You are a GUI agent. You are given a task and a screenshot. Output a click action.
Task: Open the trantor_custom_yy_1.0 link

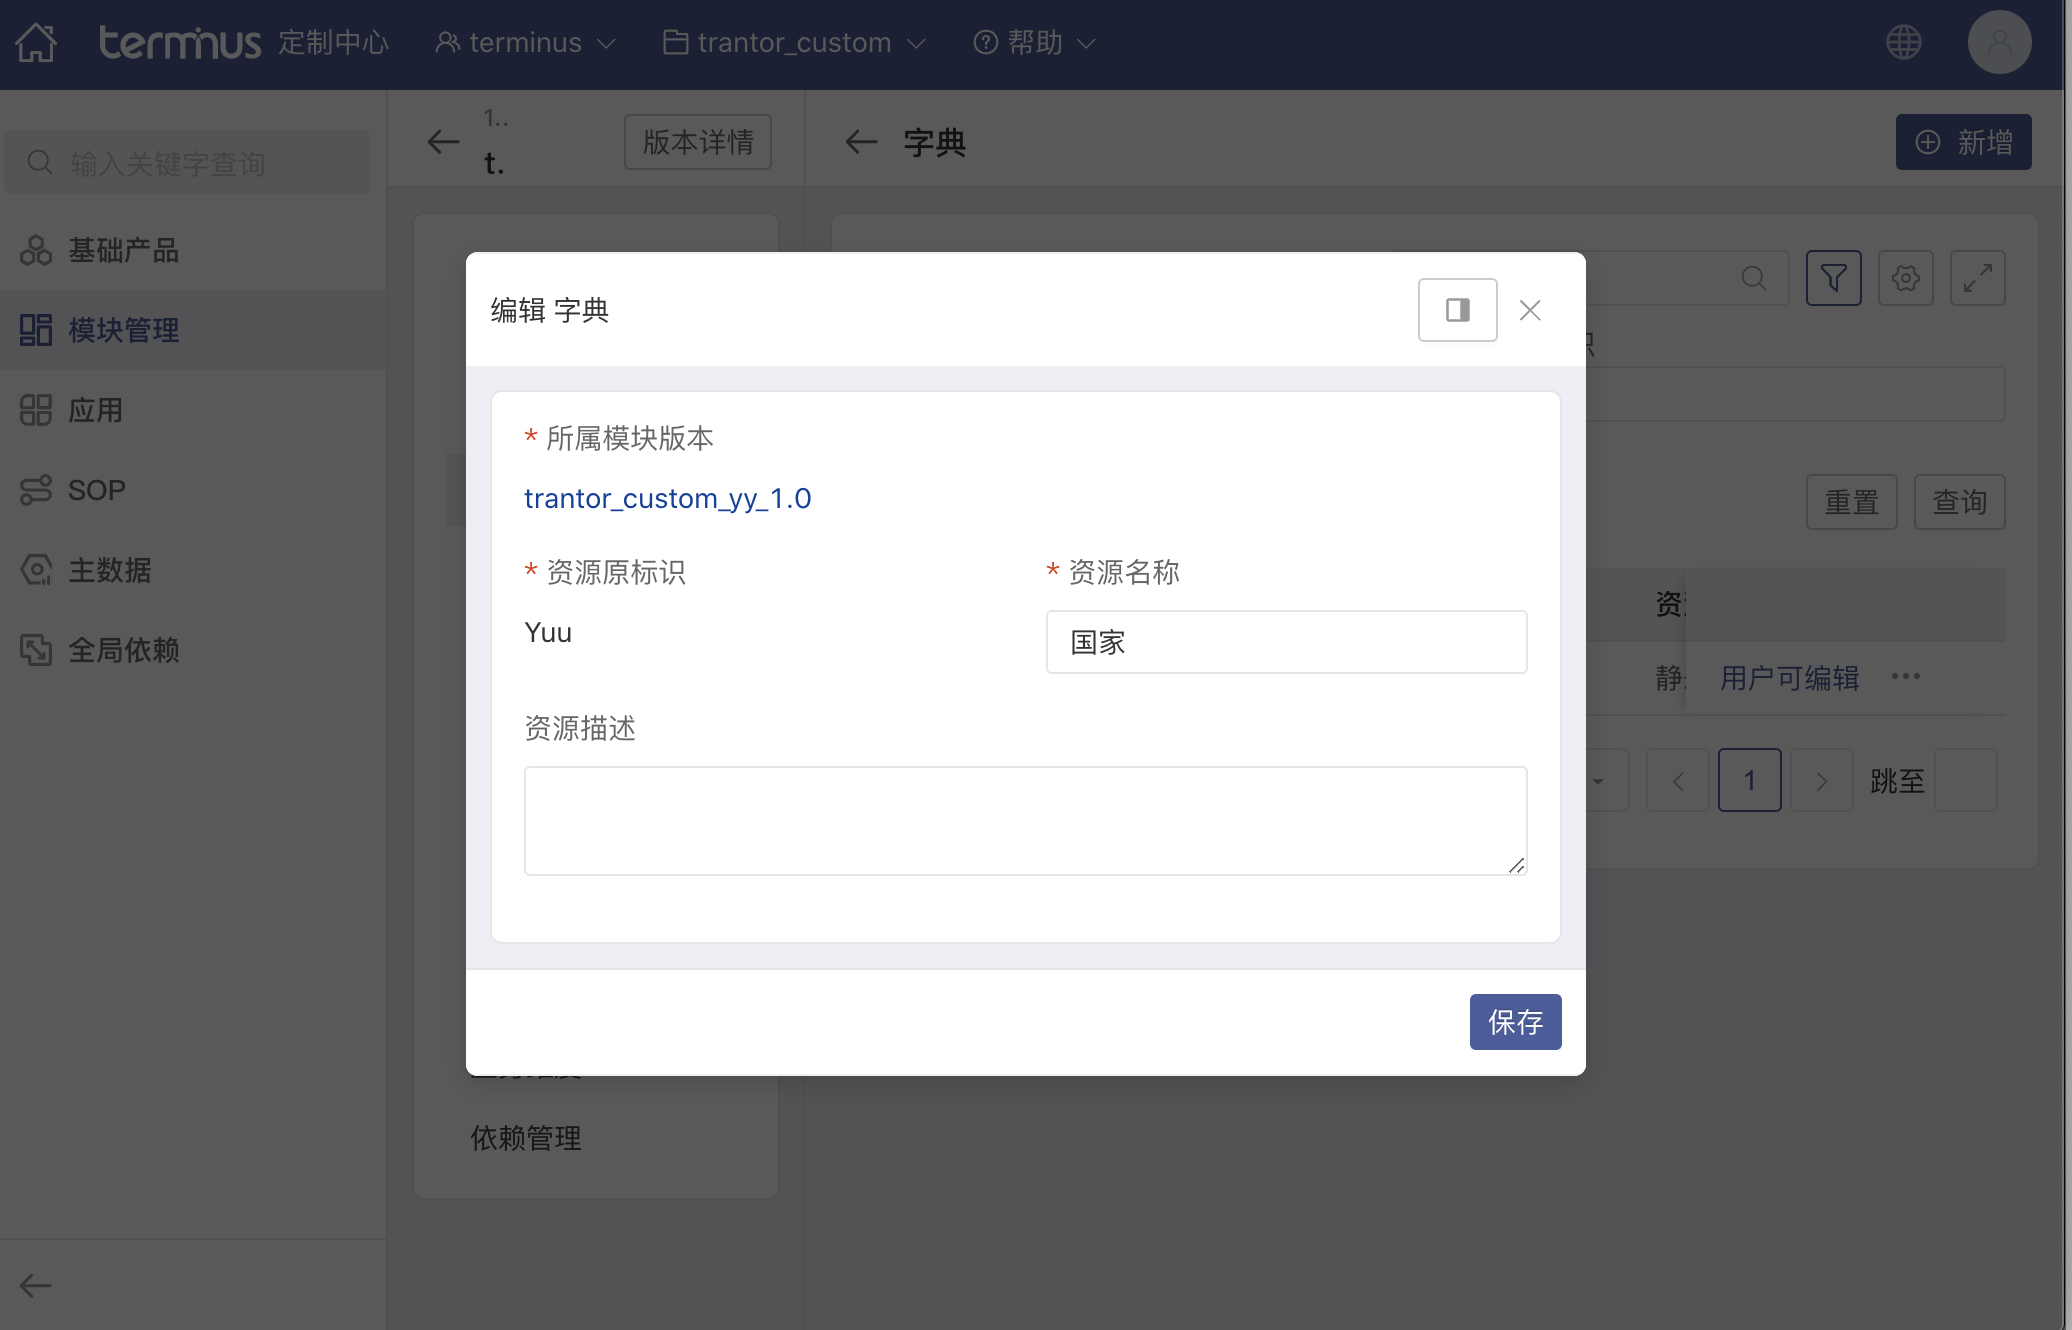[x=668, y=498]
